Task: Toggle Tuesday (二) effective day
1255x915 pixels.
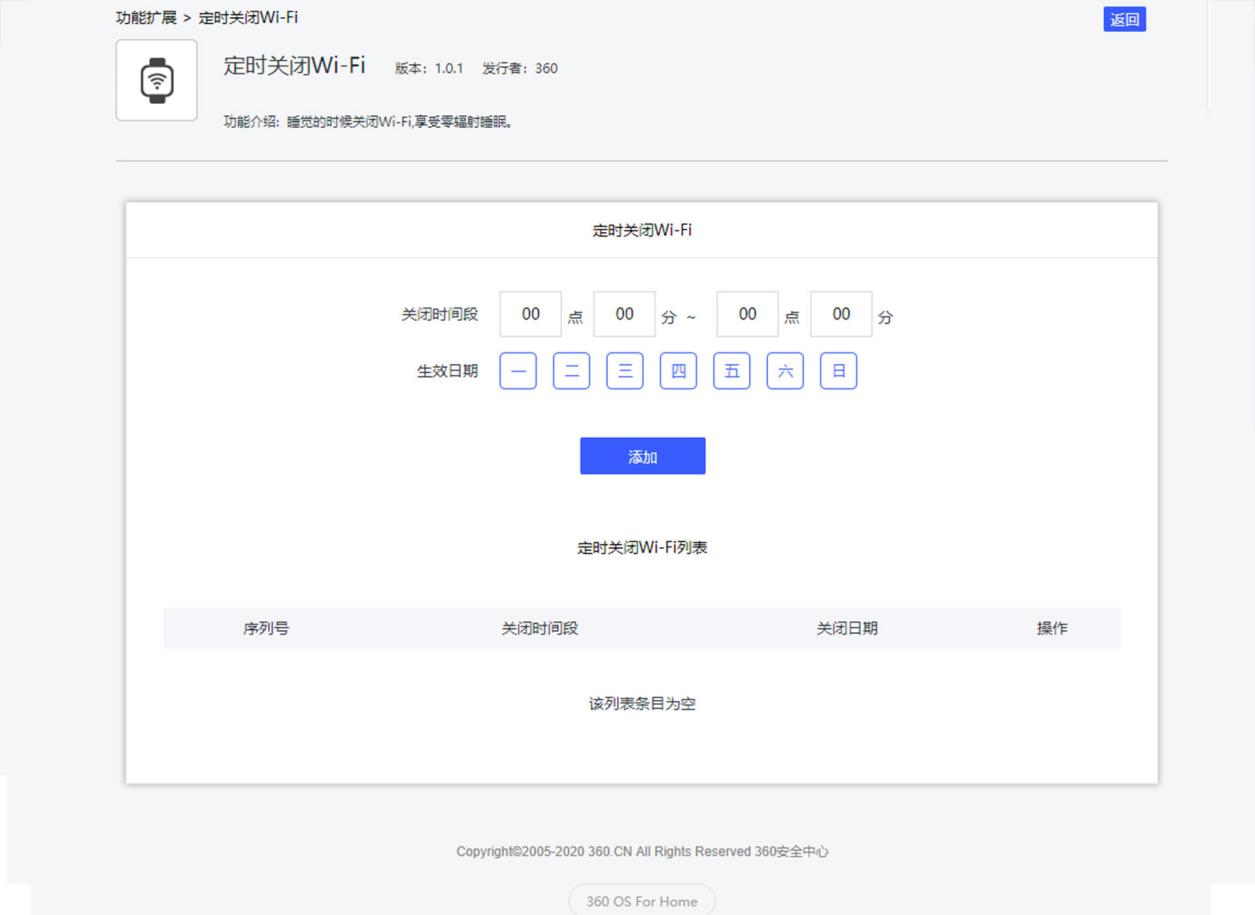Action: click(x=570, y=370)
